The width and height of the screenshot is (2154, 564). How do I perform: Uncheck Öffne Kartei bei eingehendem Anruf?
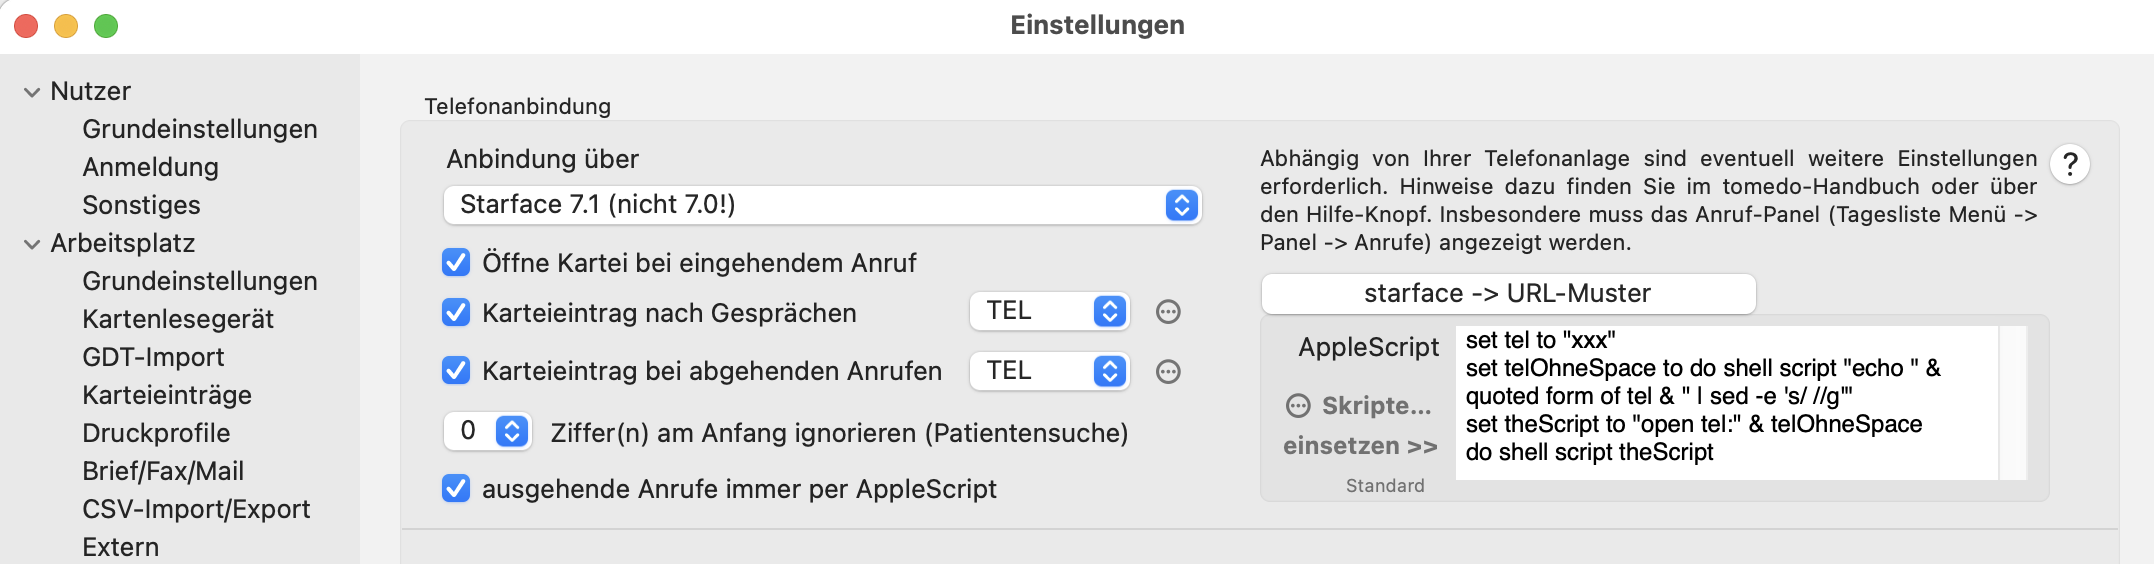click(x=456, y=263)
